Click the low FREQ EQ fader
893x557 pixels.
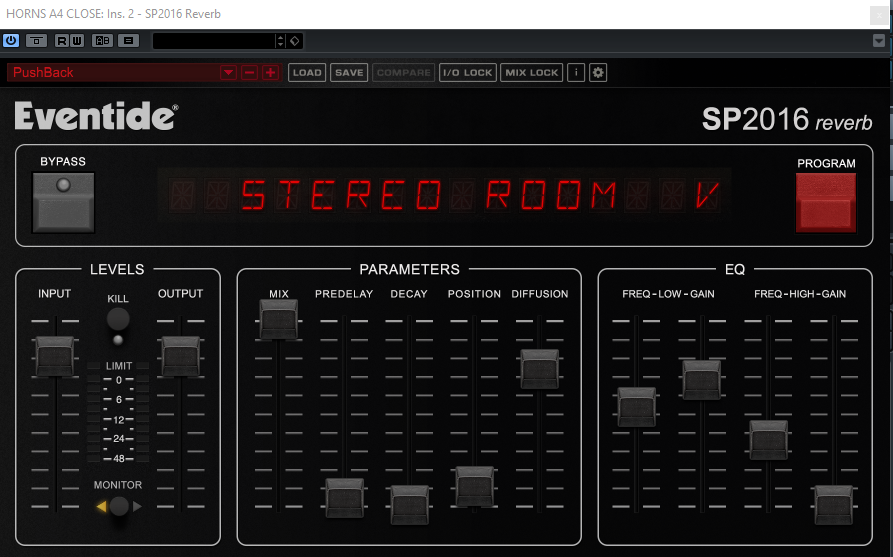(637, 407)
